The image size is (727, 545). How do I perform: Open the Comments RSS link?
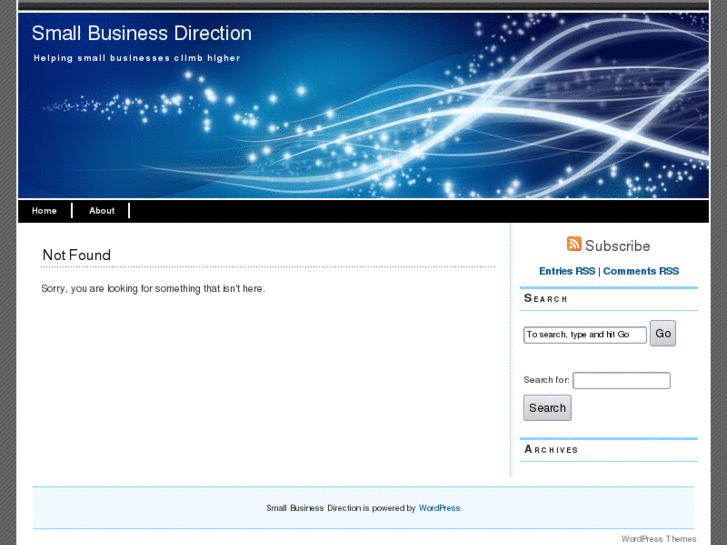641,271
